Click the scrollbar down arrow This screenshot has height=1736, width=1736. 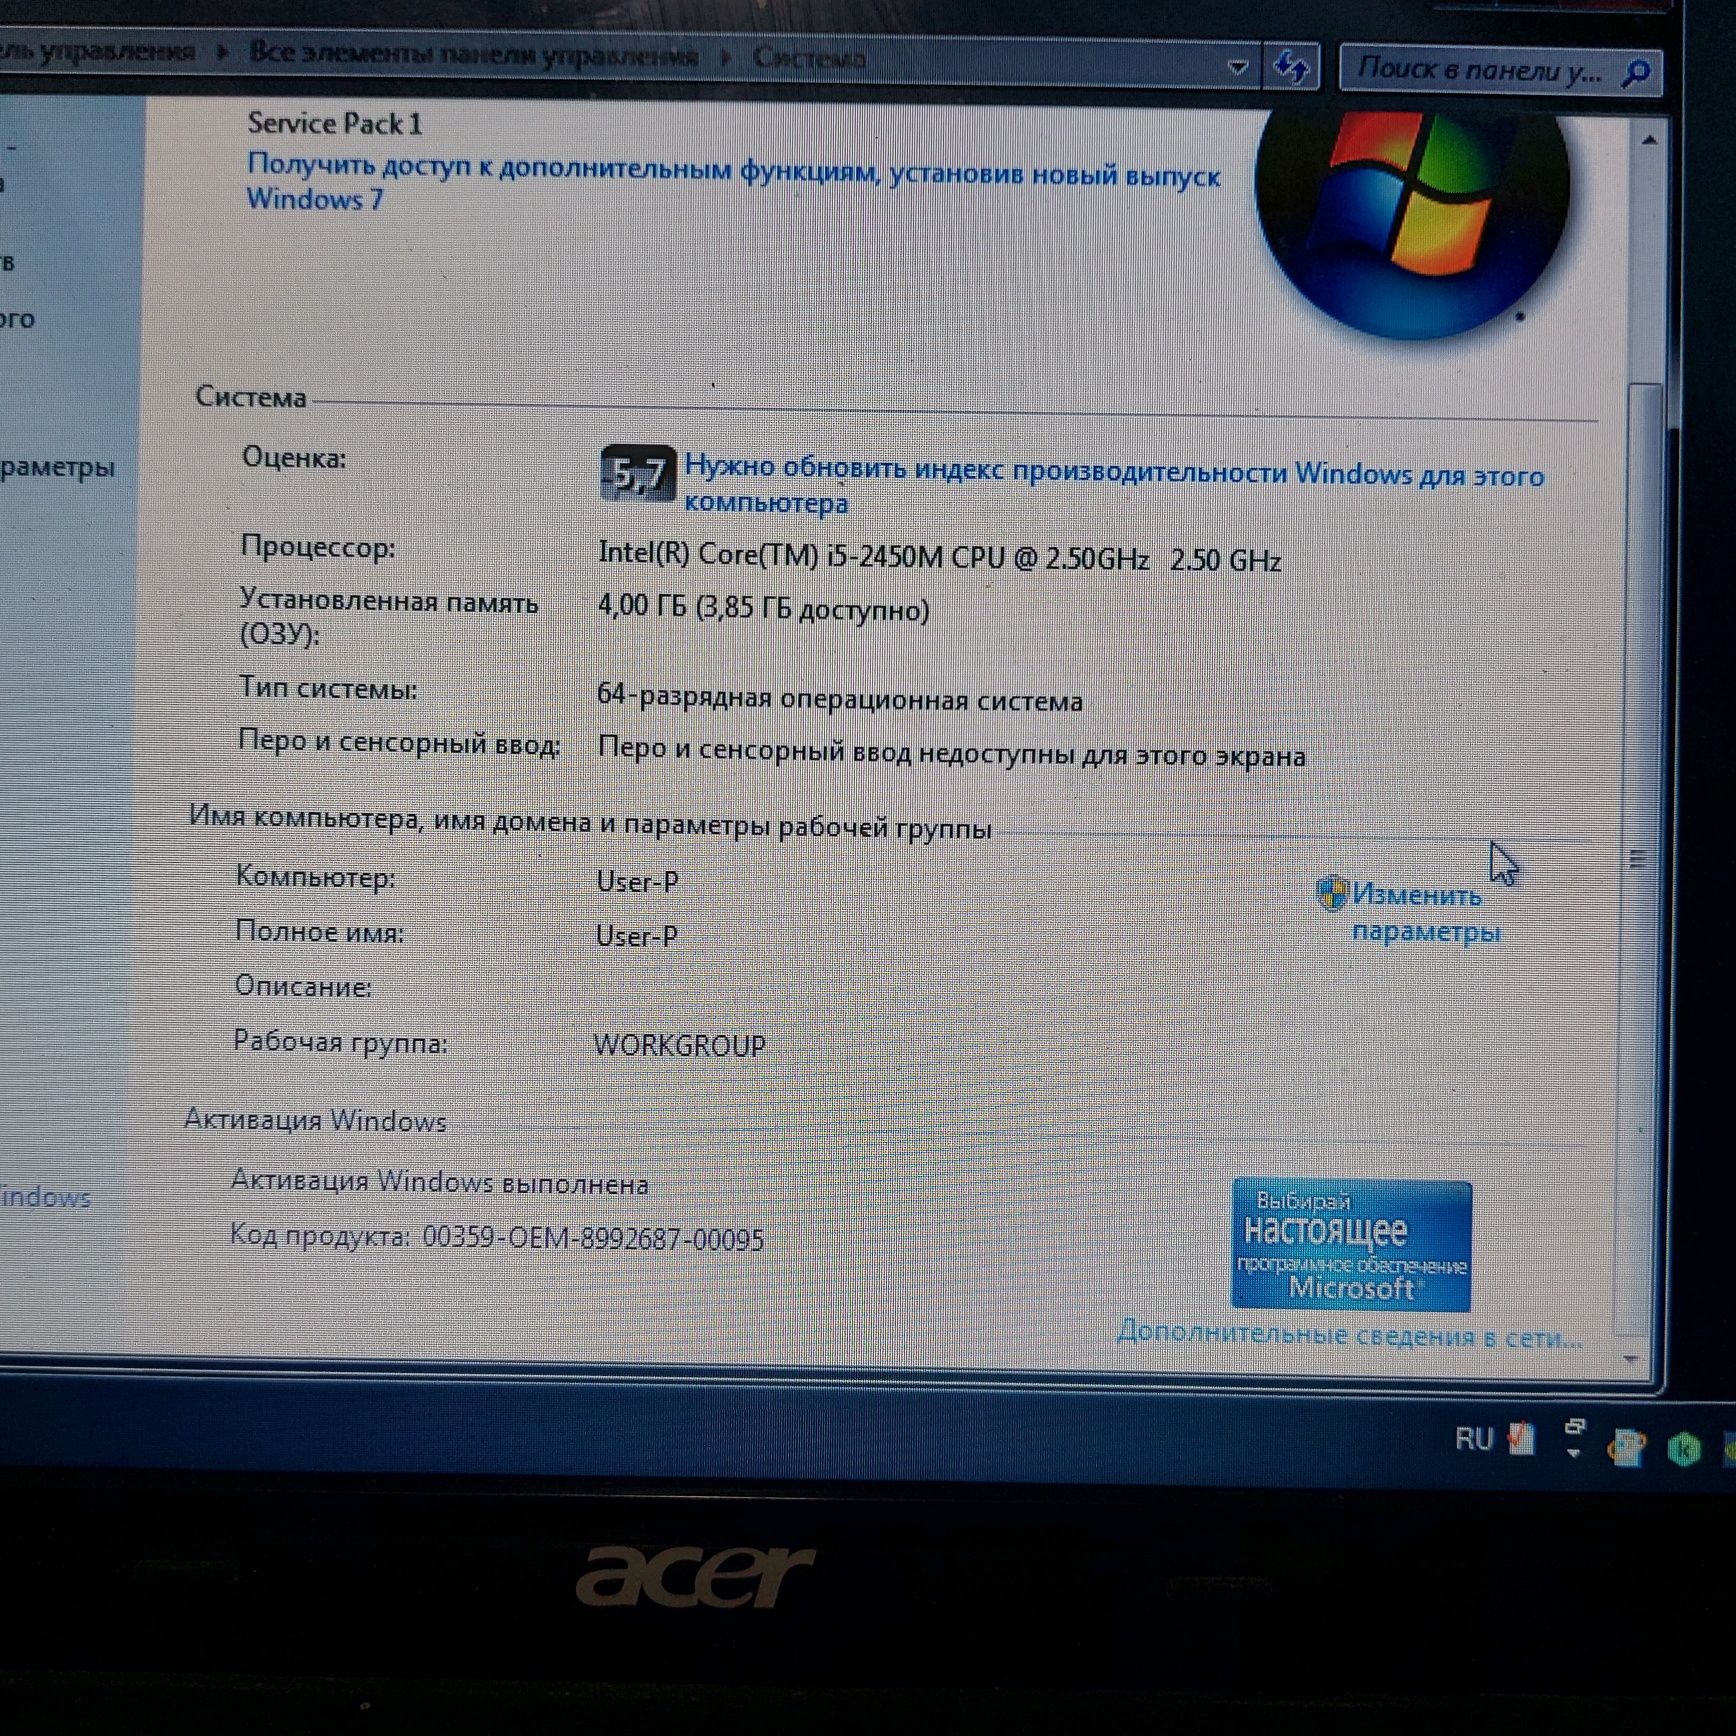click(1631, 1359)
